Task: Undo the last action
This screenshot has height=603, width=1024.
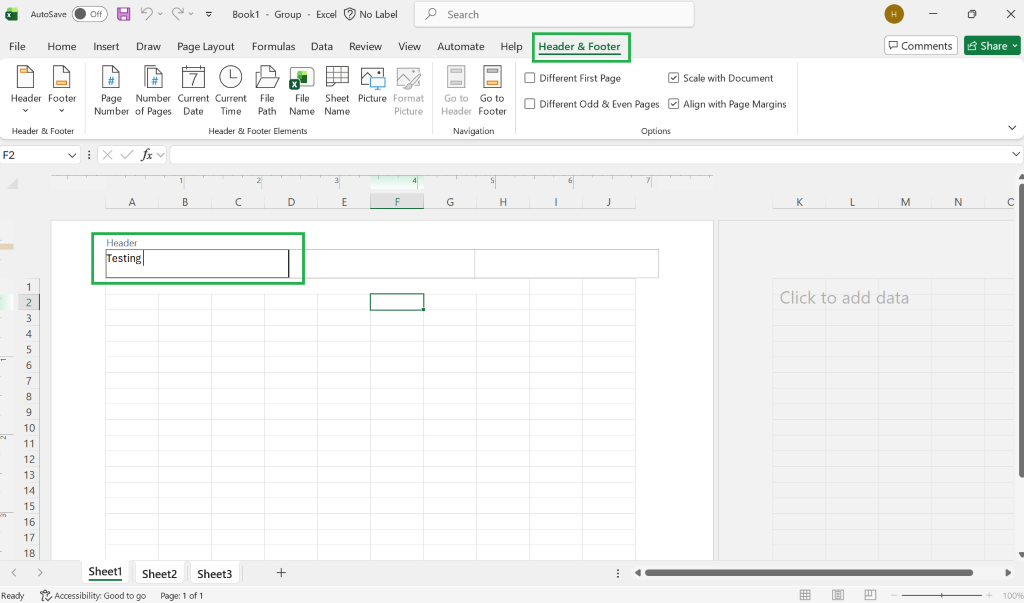Action: [x=146, y=14]
